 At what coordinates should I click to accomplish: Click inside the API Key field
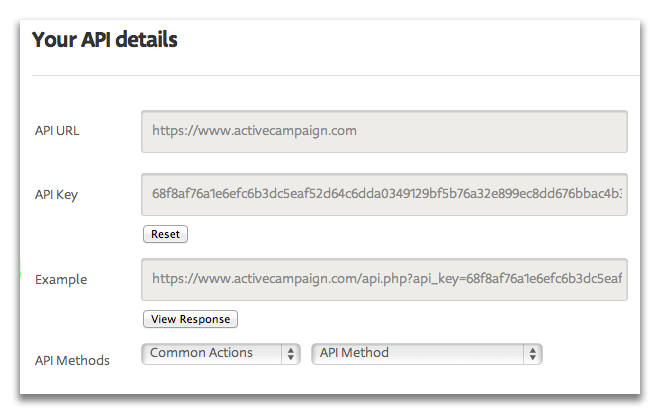384,194
